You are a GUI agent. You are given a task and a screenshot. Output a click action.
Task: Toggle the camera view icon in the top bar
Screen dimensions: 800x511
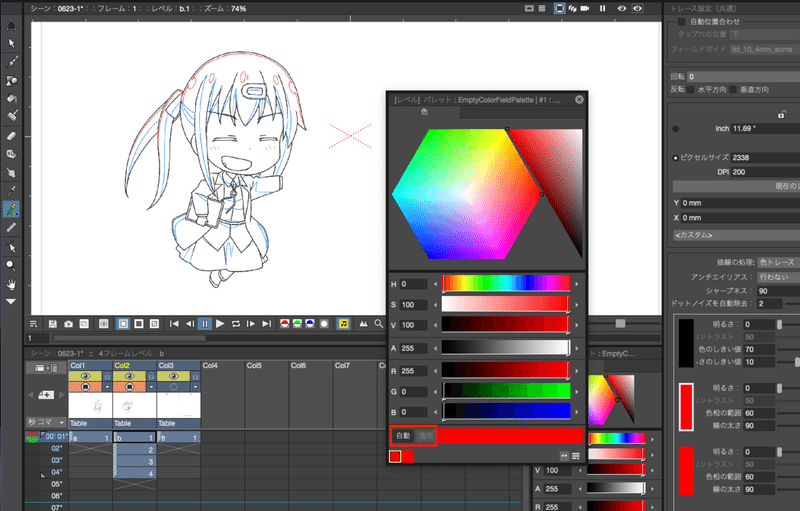[x=585, y=8]
